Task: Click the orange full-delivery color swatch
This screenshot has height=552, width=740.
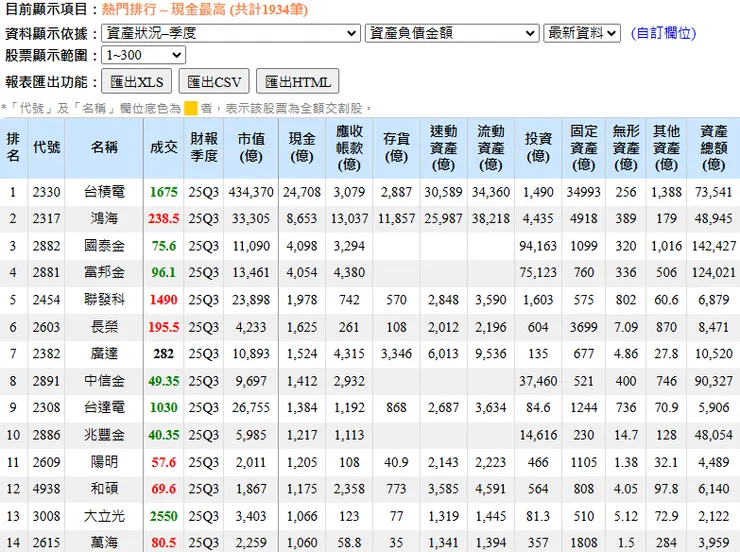Action: coord(191,109)
